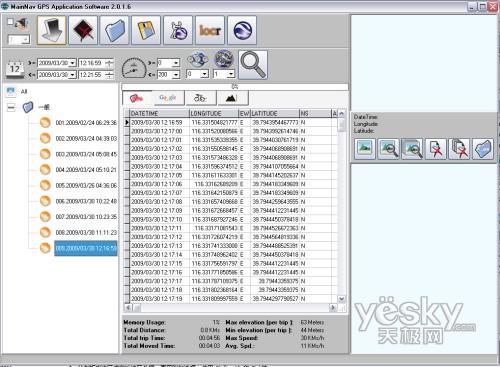The height and width of the screenshot is (367, 500).
Task: Open the end date dropdown
Action: click(x=72, y=75)
